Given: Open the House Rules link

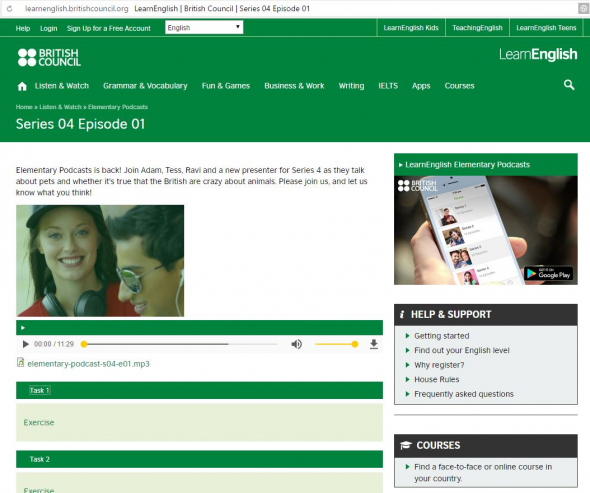Looking at the screenshot, I should pos(436,379).
